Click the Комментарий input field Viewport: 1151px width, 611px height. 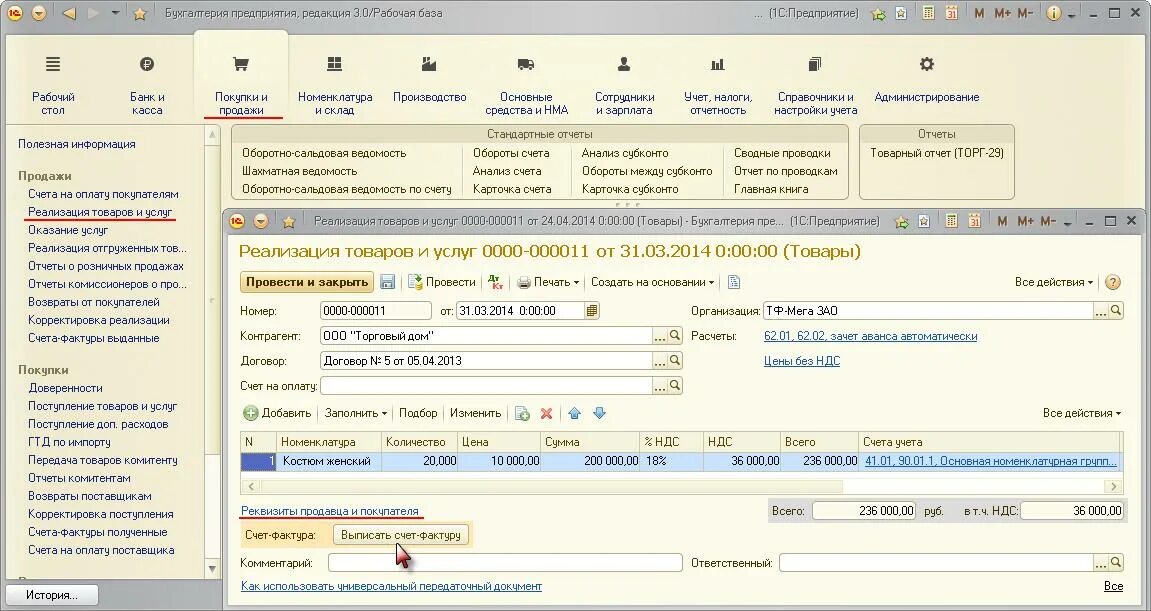505,563
